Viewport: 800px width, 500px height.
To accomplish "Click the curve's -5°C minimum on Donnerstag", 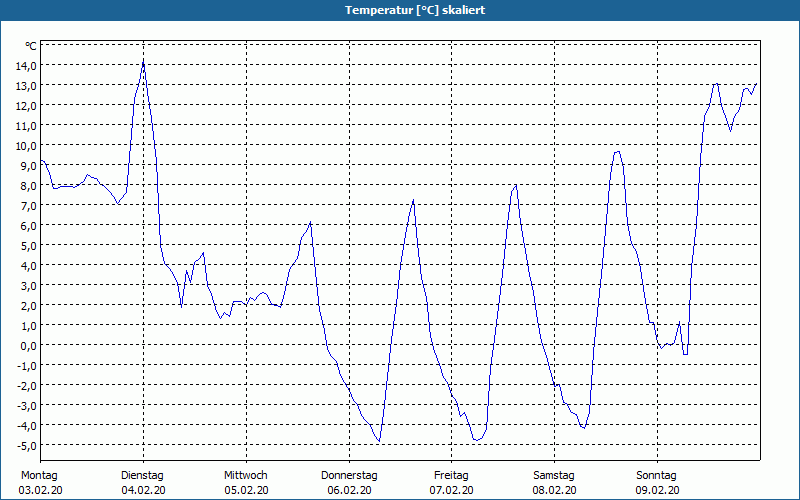I will (x=379, y=440).
